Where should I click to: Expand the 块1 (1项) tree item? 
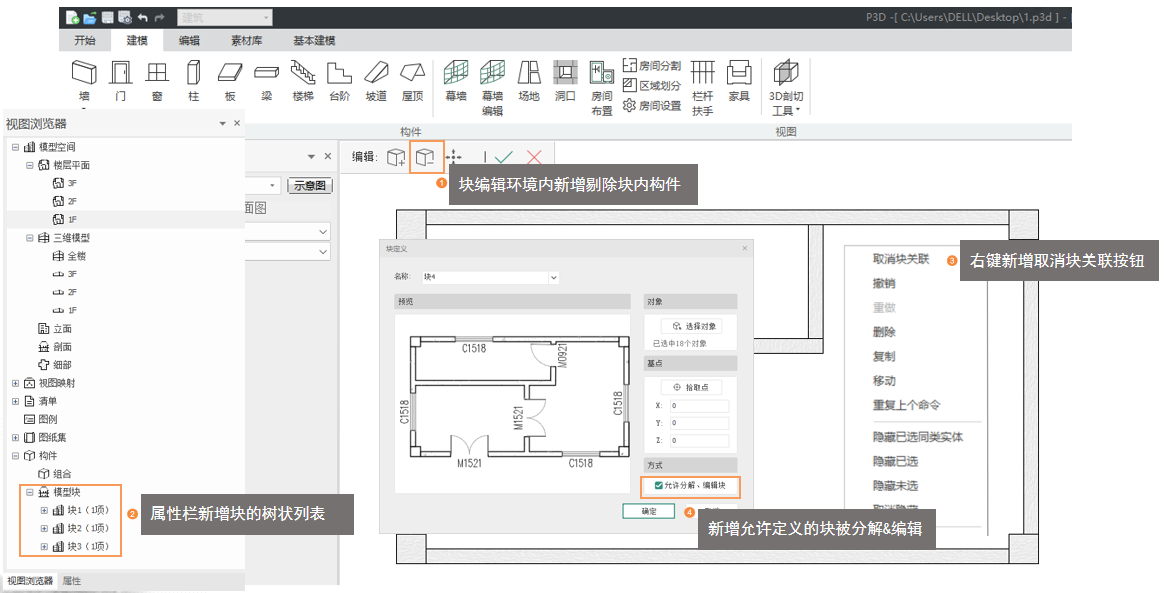(x=43, y=510)
